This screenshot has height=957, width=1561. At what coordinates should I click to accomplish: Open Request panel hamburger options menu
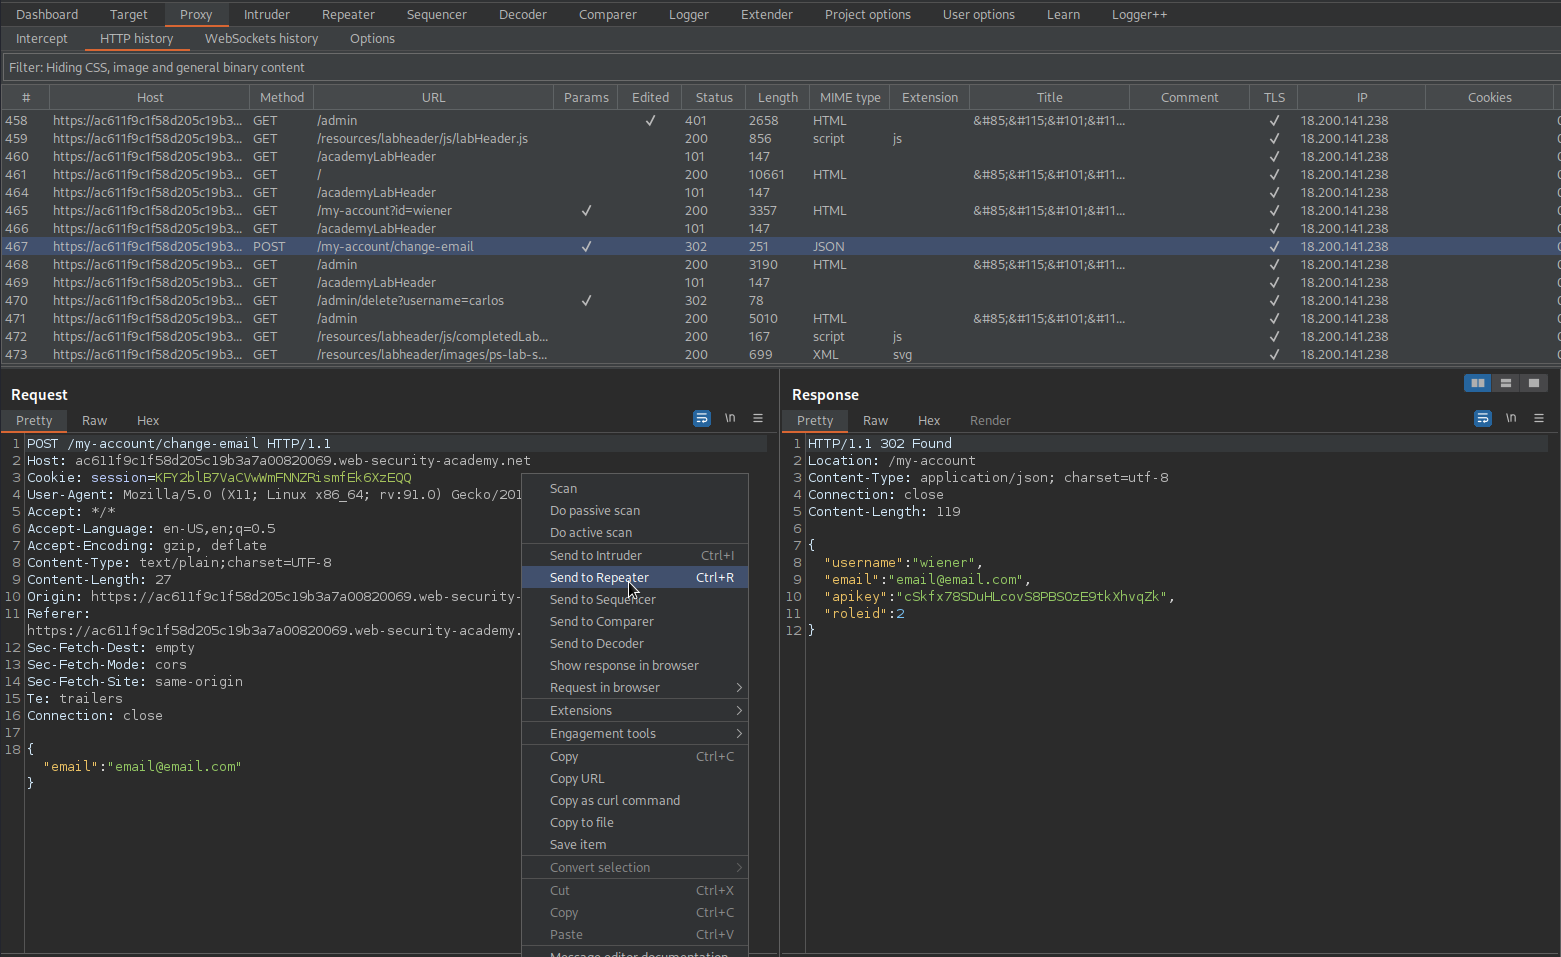tap(758, 418)
